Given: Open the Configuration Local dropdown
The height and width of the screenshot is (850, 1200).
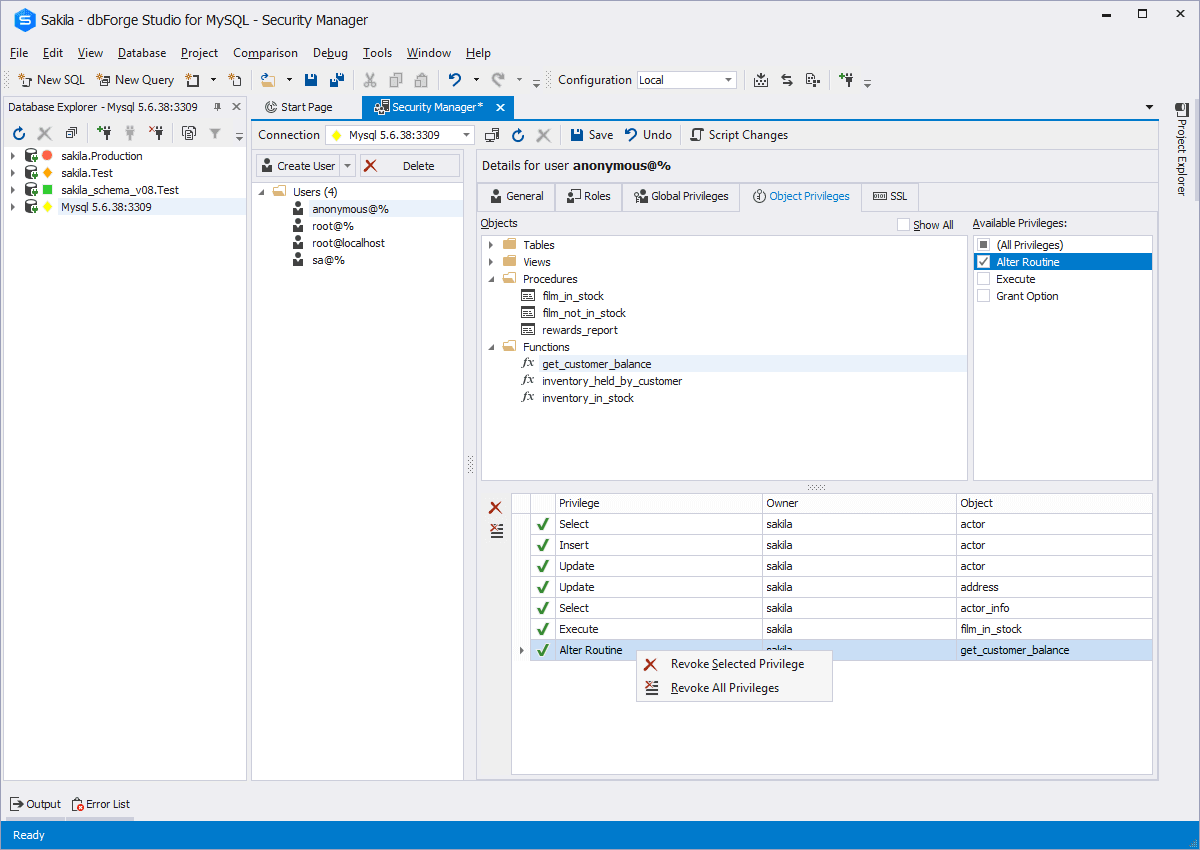Looking at the screenshot, I should pos(728,80).
